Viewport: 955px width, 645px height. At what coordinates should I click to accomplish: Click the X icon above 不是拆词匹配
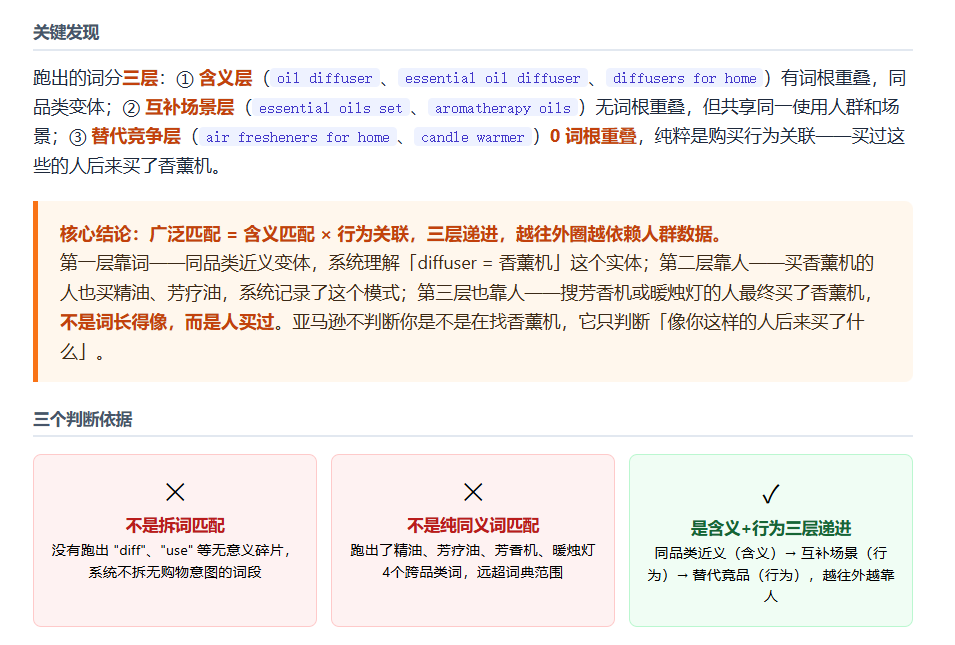tap(175, 492)
